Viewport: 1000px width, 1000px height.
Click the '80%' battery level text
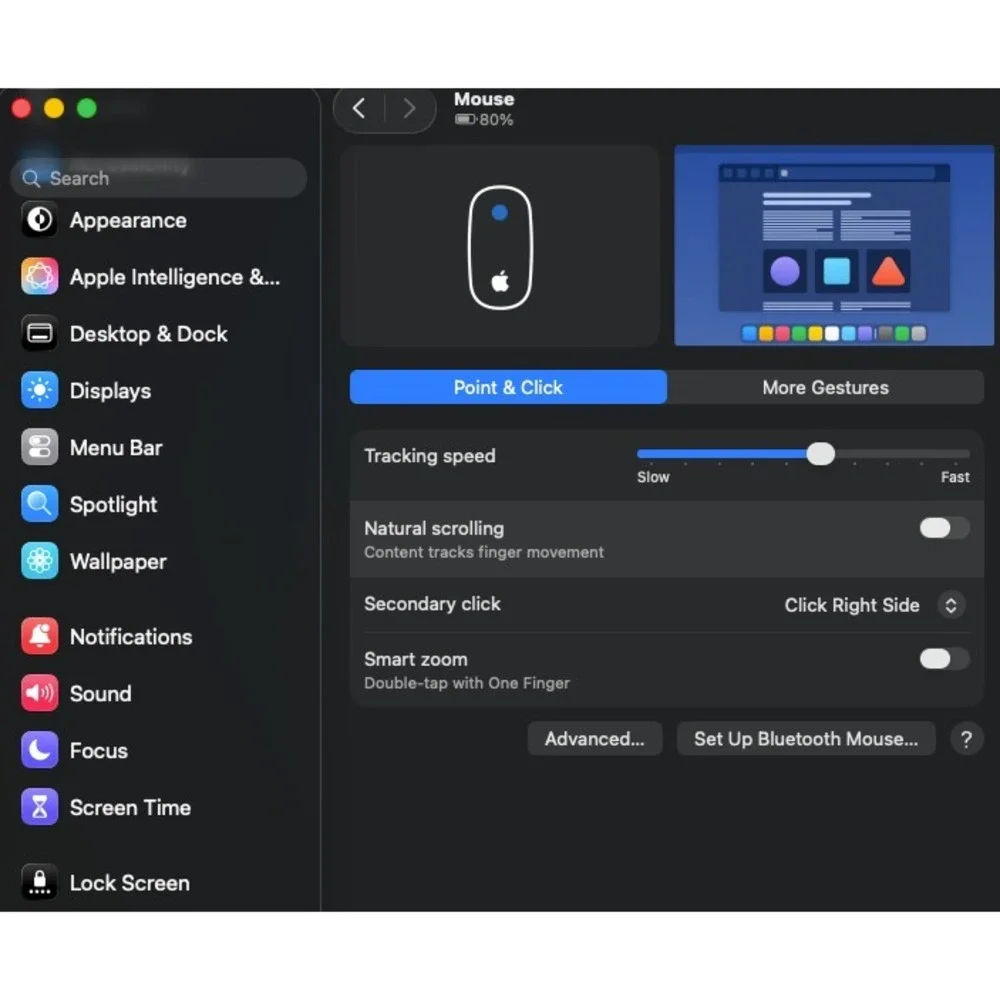pyautogui.click(x=496, y=120)
